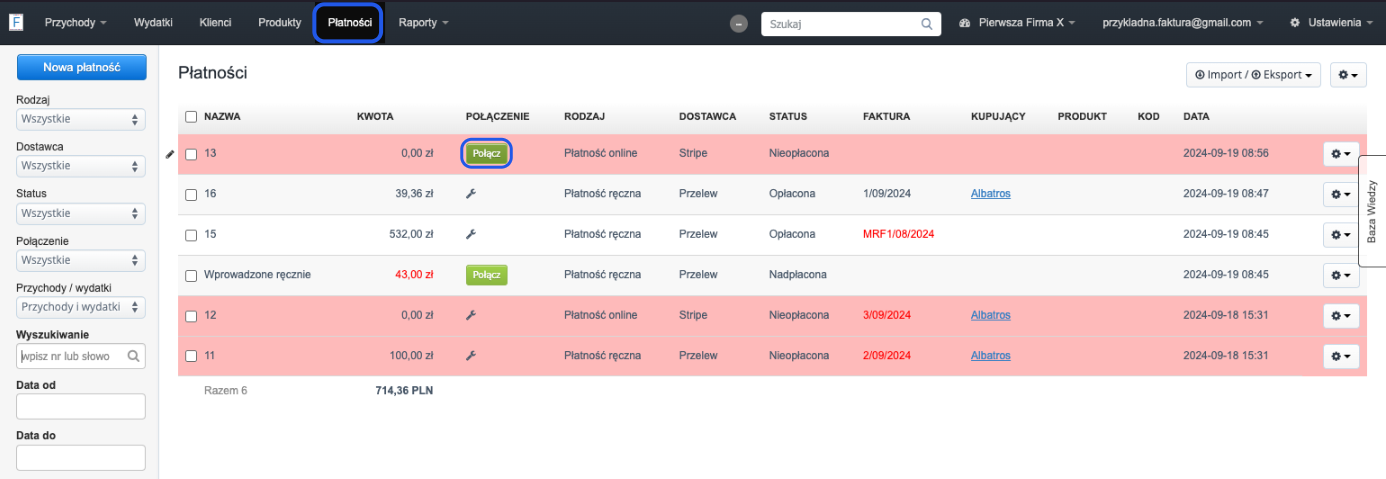Click Połącz button in Wprowadzone ręcznie row

[x=487, y=275]
